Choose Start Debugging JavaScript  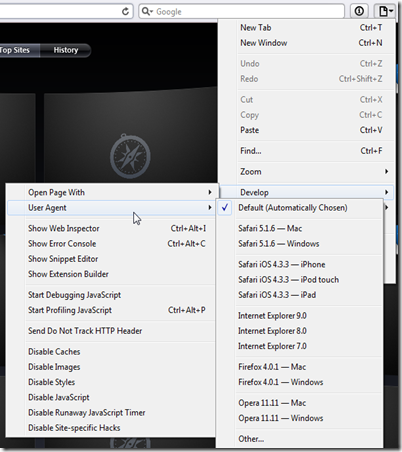(112, 295)
